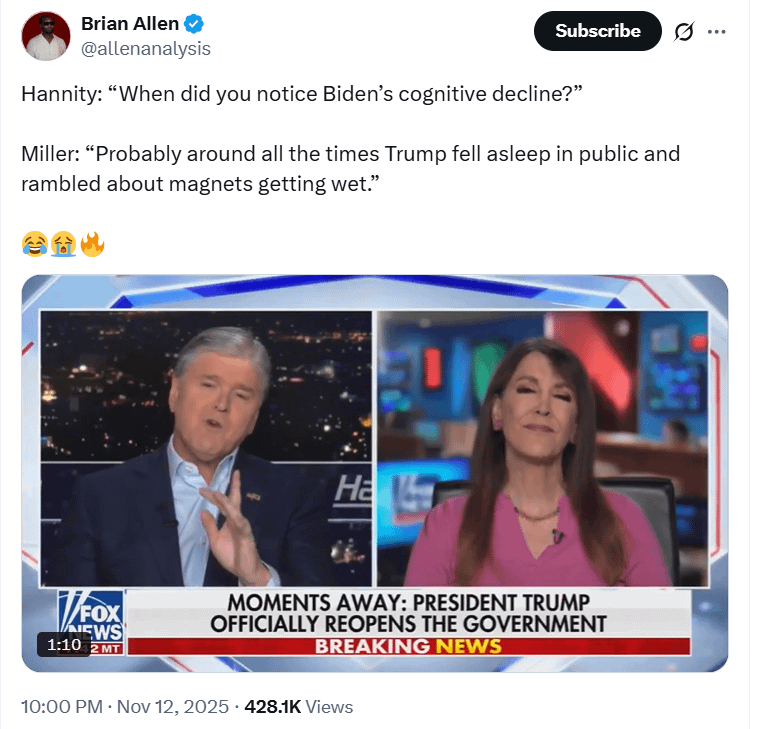Subscribe to Brian Allen
This screenshot has width=761, height=729.
[597, 31]
